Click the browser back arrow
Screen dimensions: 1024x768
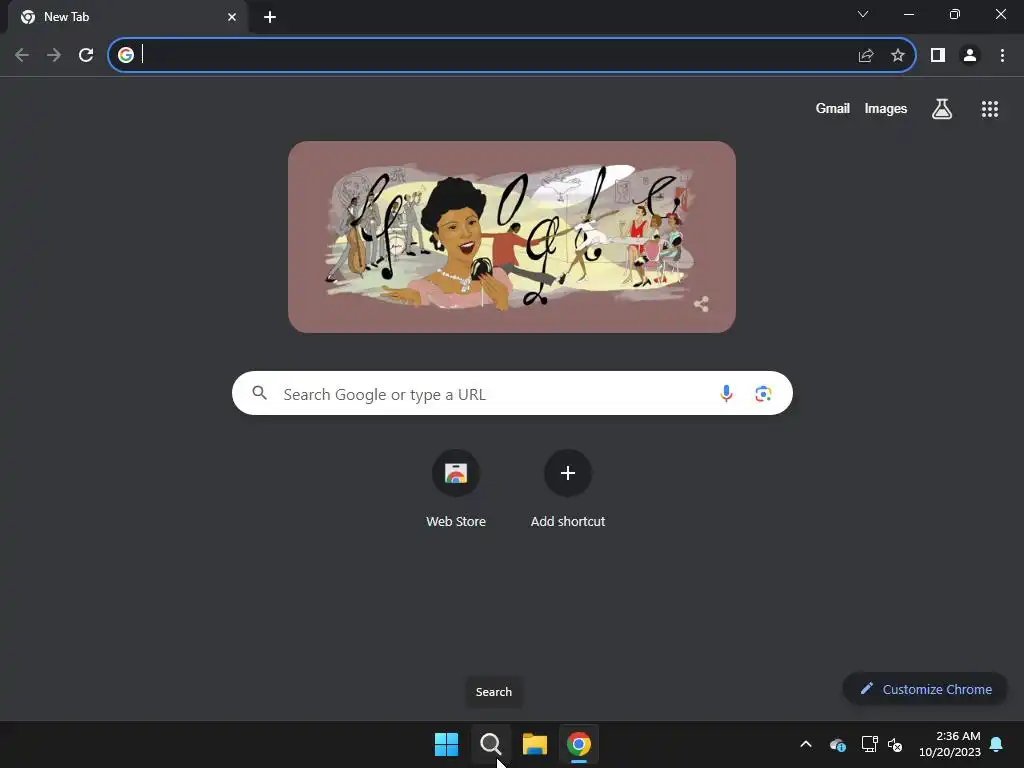click(22, 55)
